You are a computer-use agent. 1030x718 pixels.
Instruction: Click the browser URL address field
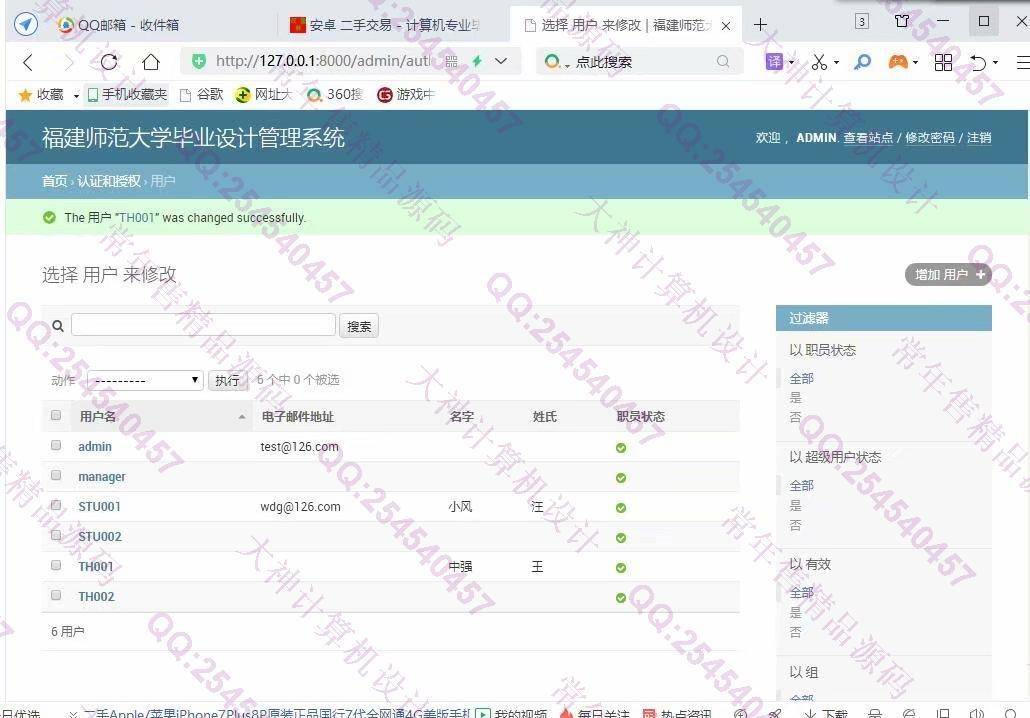323,61
